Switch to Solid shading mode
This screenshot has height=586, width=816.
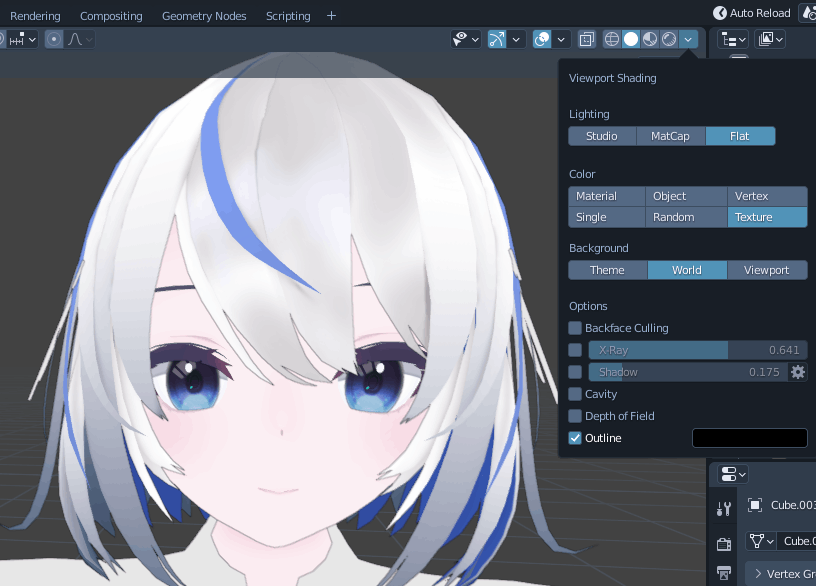click(631, 39)
